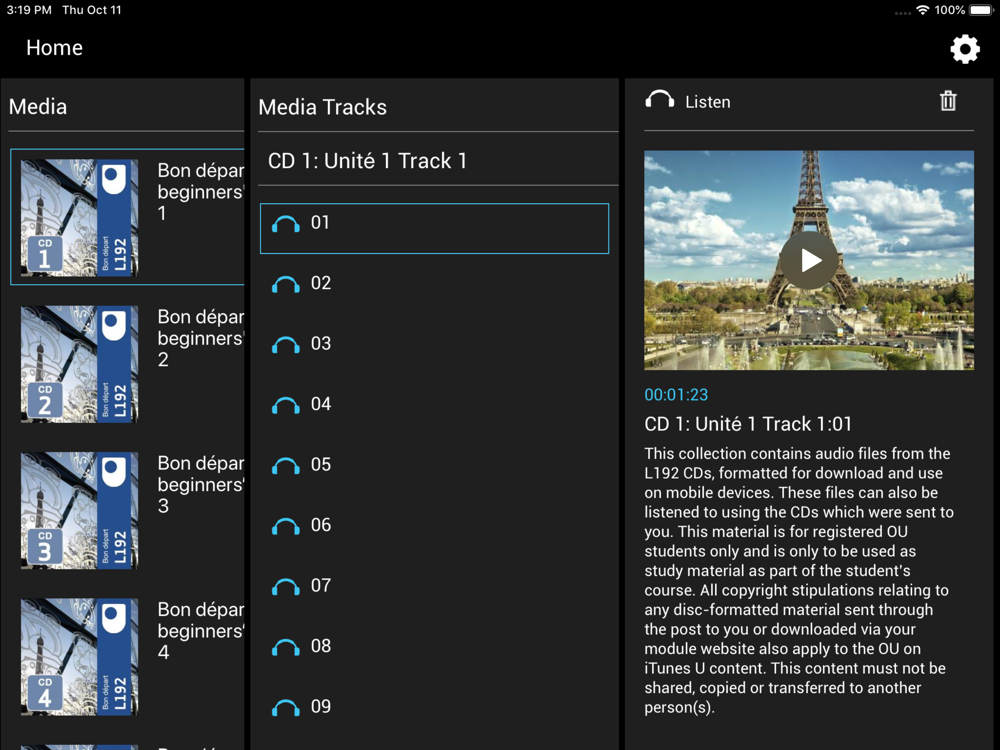Image resolution: width=1000 pixels, height=750 pixels.
Task: Go to Home in the top bar
Action: pyautogui.click(x=54, y=48)
